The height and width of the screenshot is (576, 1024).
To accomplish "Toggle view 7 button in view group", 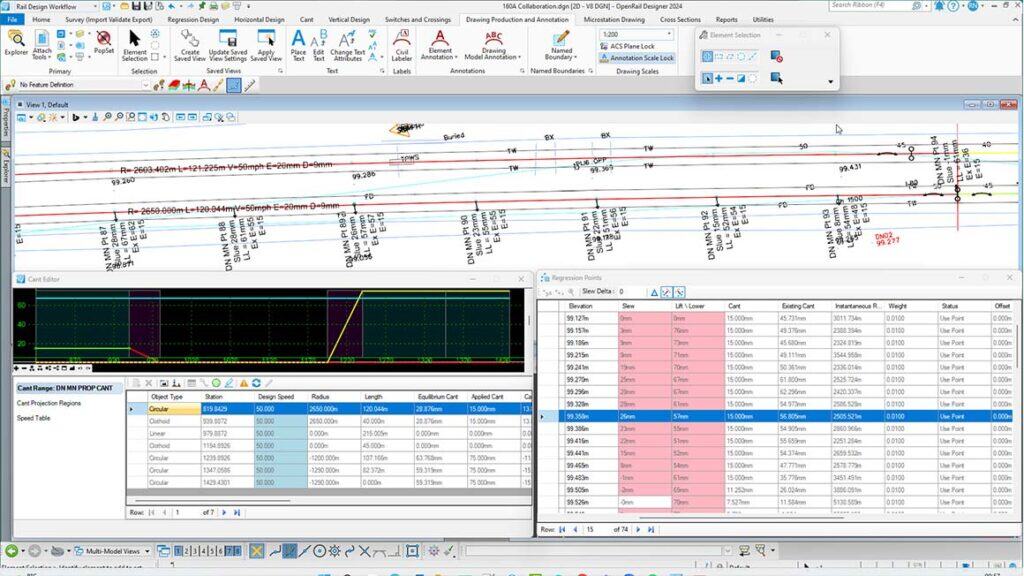I will click(x=229, y=551).
